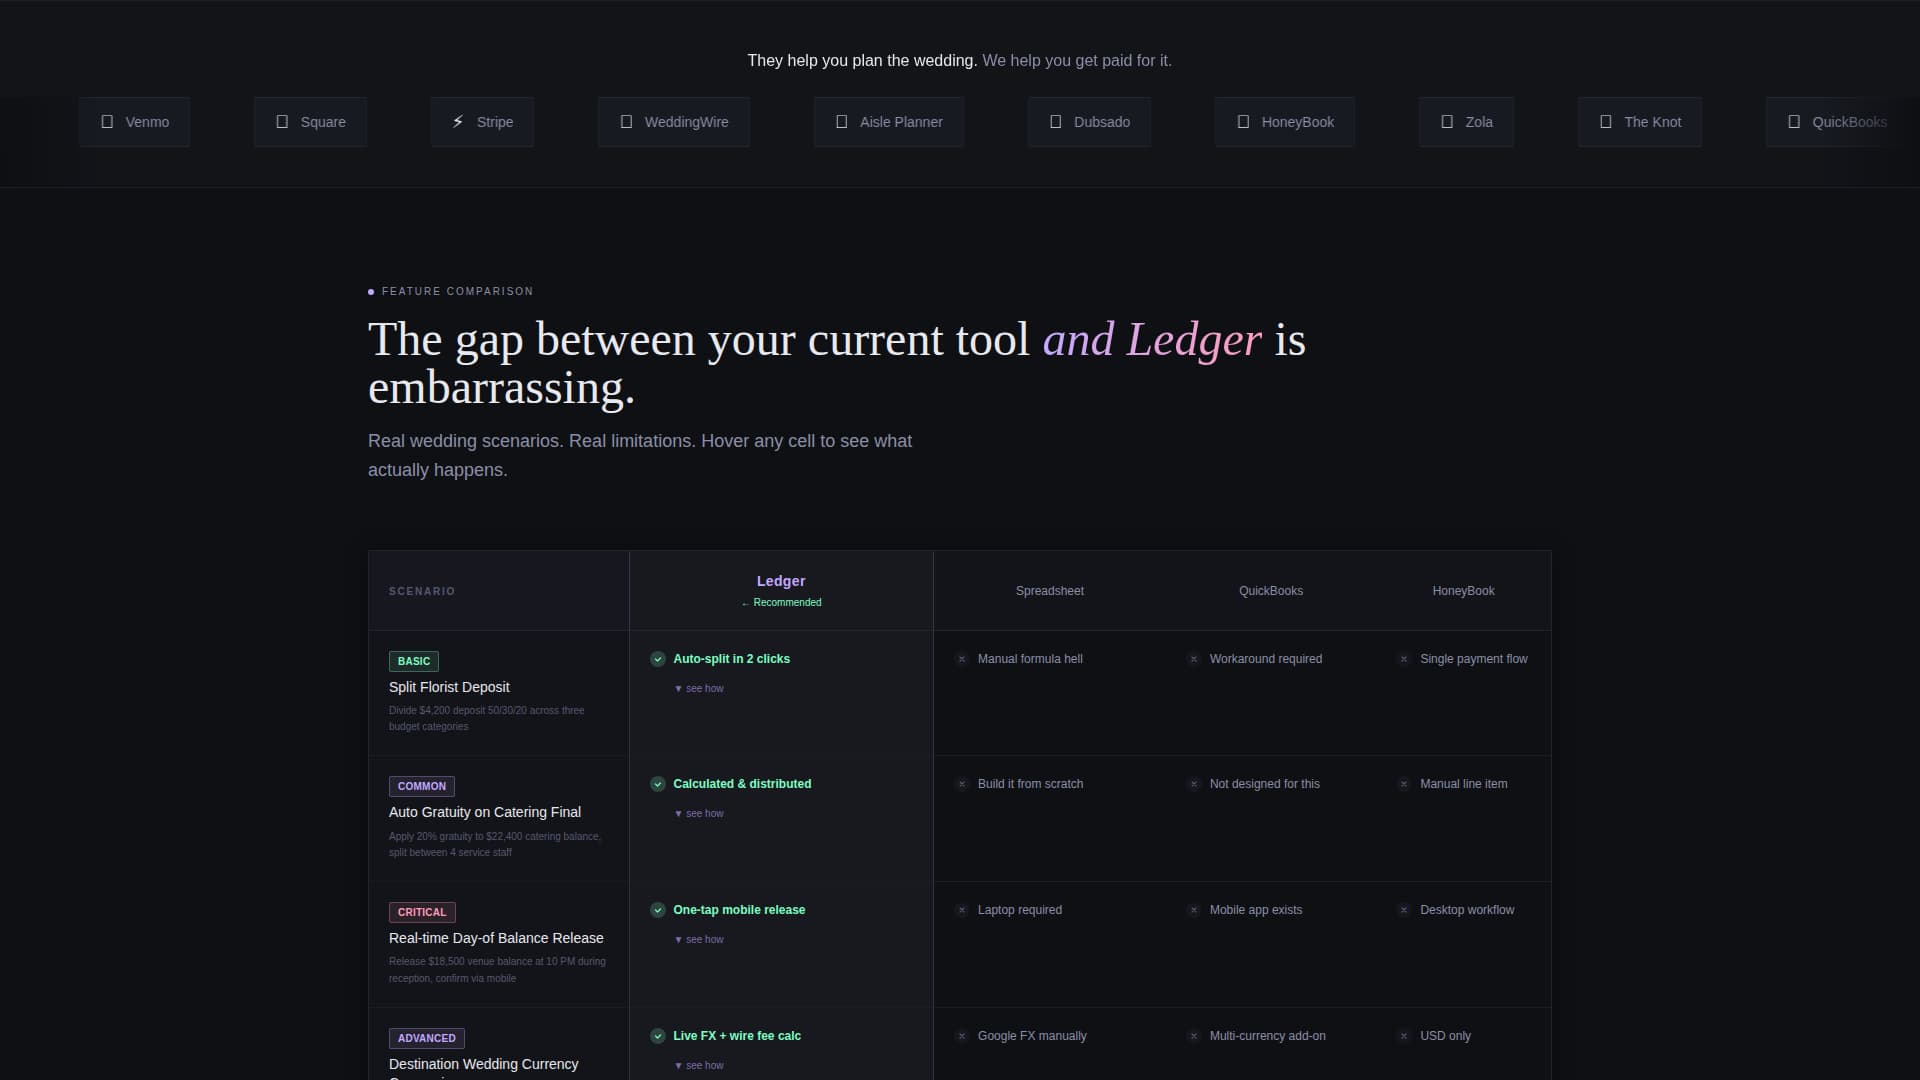The width and height of the screenshot is (1920, 1080).
Task: Click the Dubsado logo icon
Action: pyautogui.click(x=1055, y=122)
